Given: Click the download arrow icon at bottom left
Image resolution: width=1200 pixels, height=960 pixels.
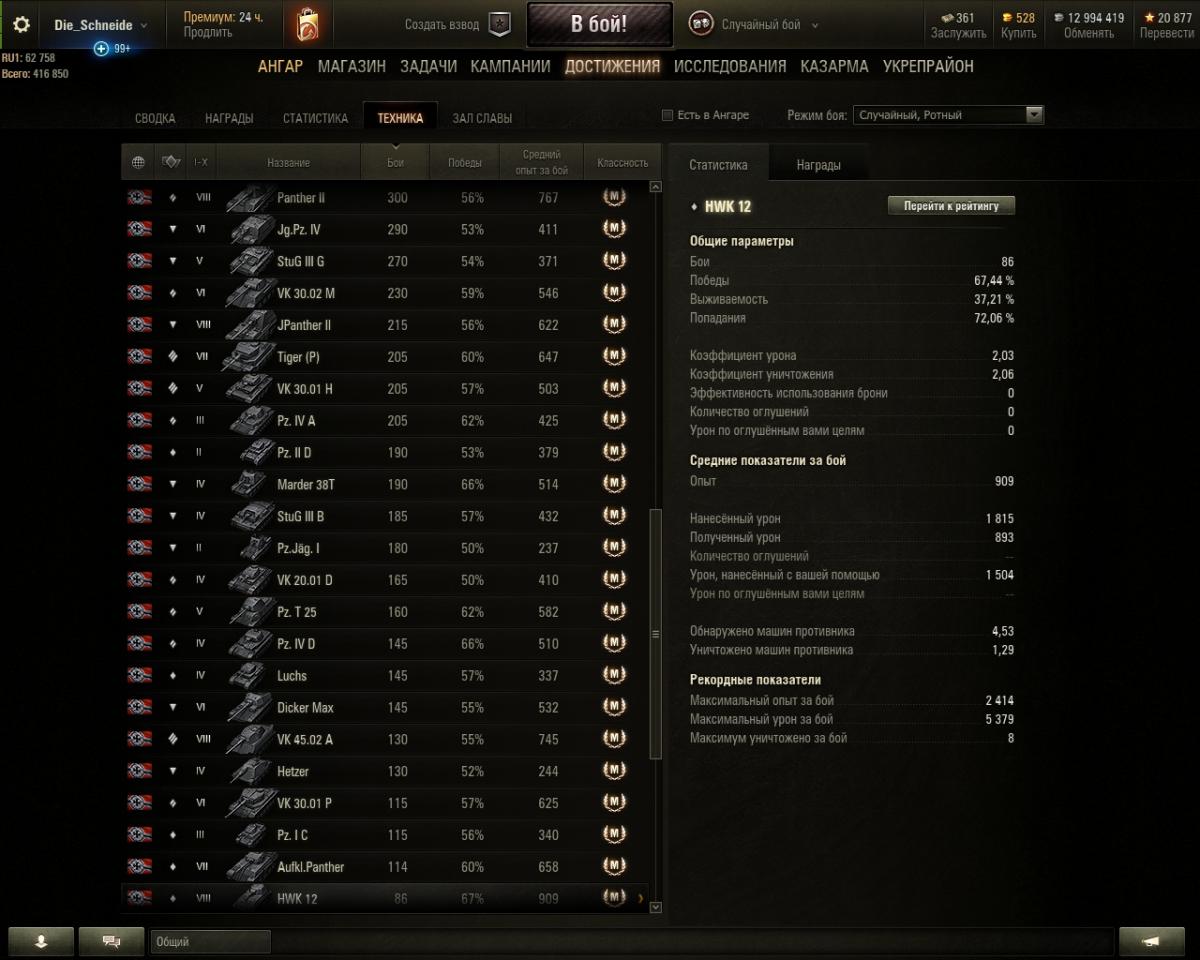Looking at the screenshot, I should point(41,941).
